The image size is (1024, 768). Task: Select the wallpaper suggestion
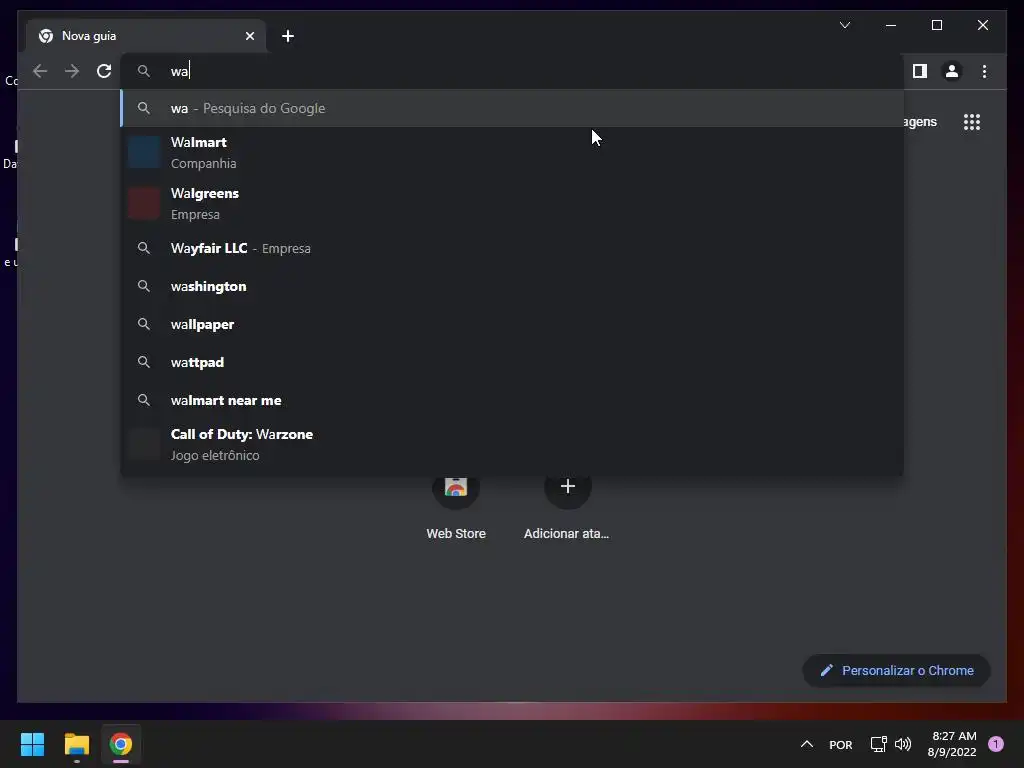coord(512,324)
